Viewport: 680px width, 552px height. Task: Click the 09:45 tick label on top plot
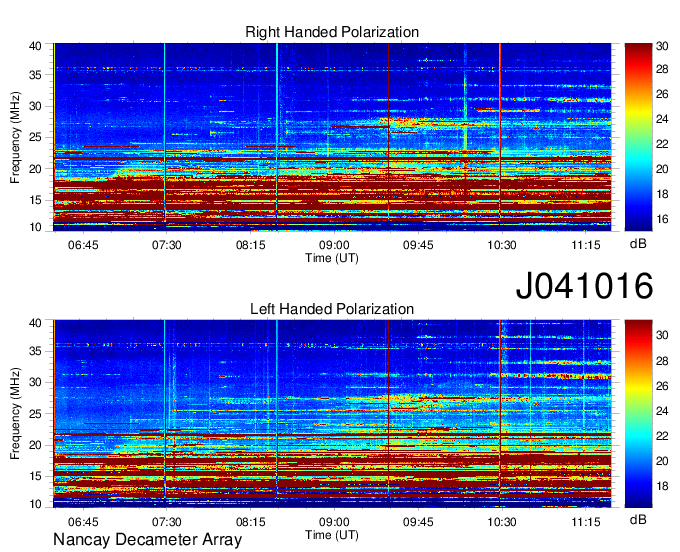(x=418, y=245)
